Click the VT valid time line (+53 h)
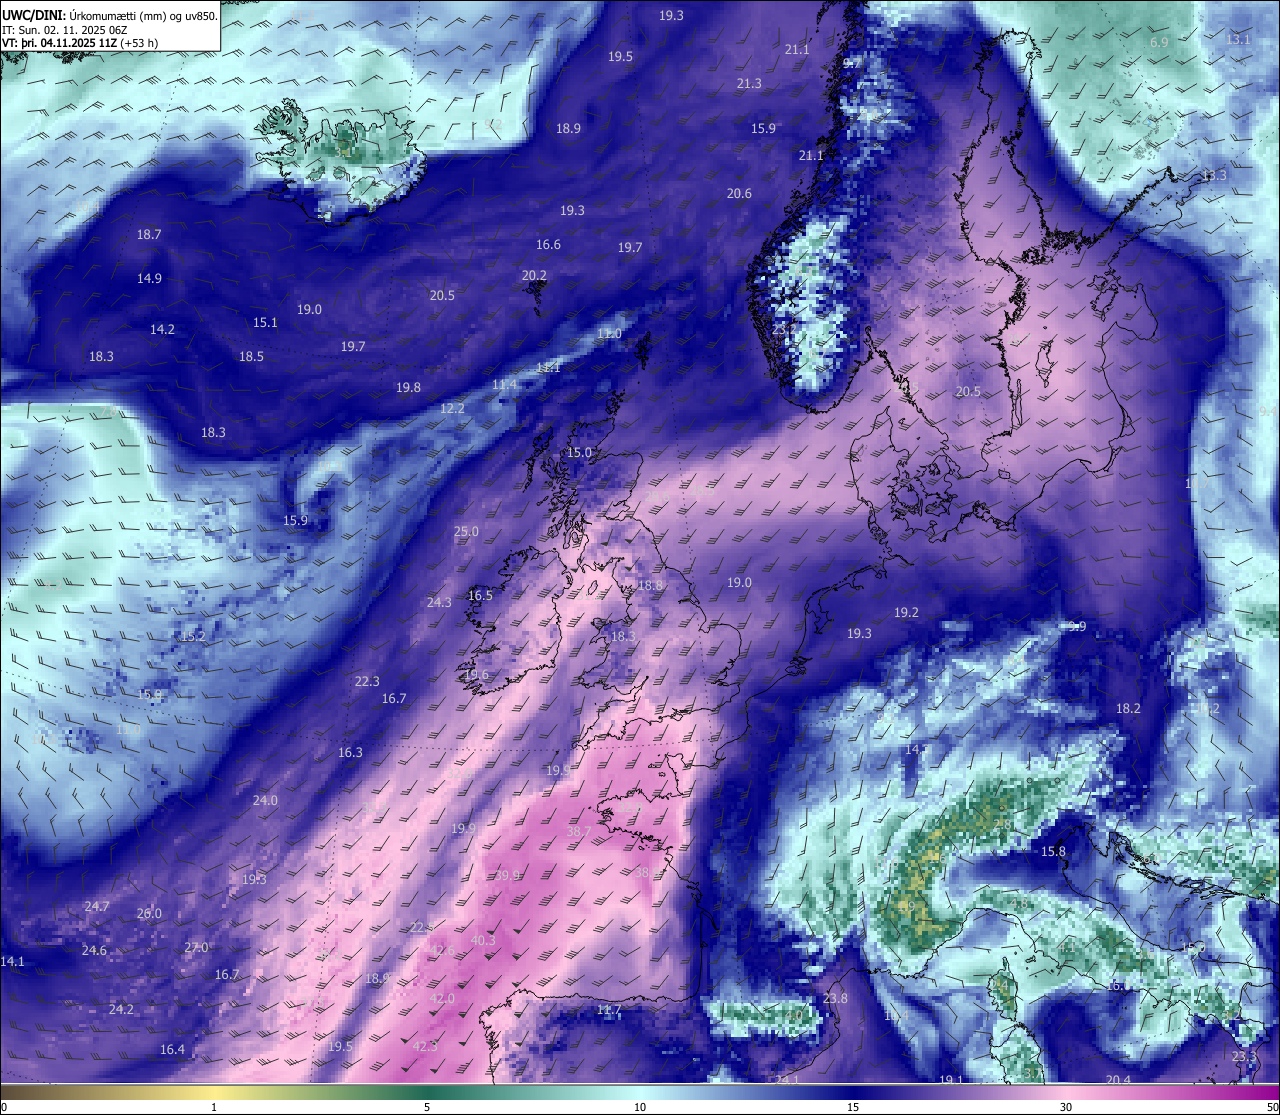 click(80, 43)
